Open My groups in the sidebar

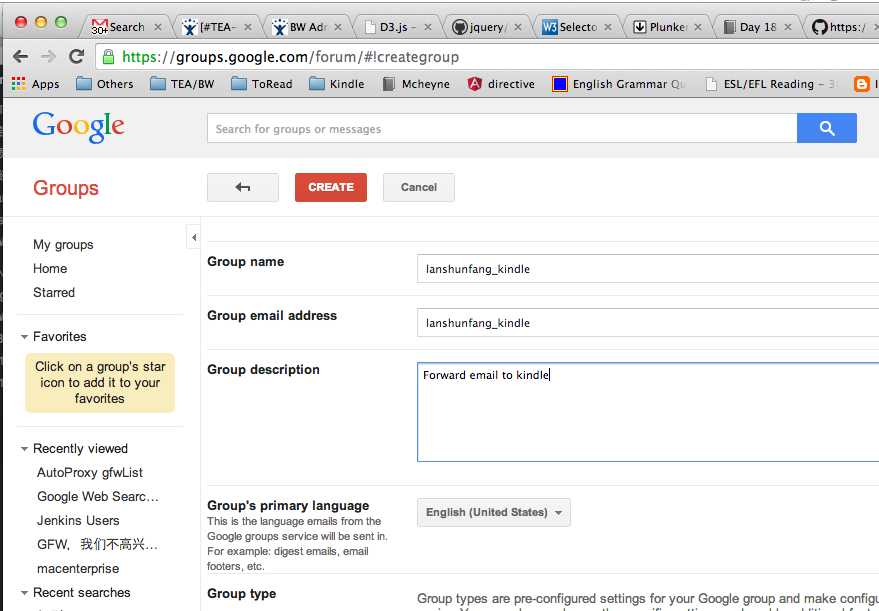point(63,245)
